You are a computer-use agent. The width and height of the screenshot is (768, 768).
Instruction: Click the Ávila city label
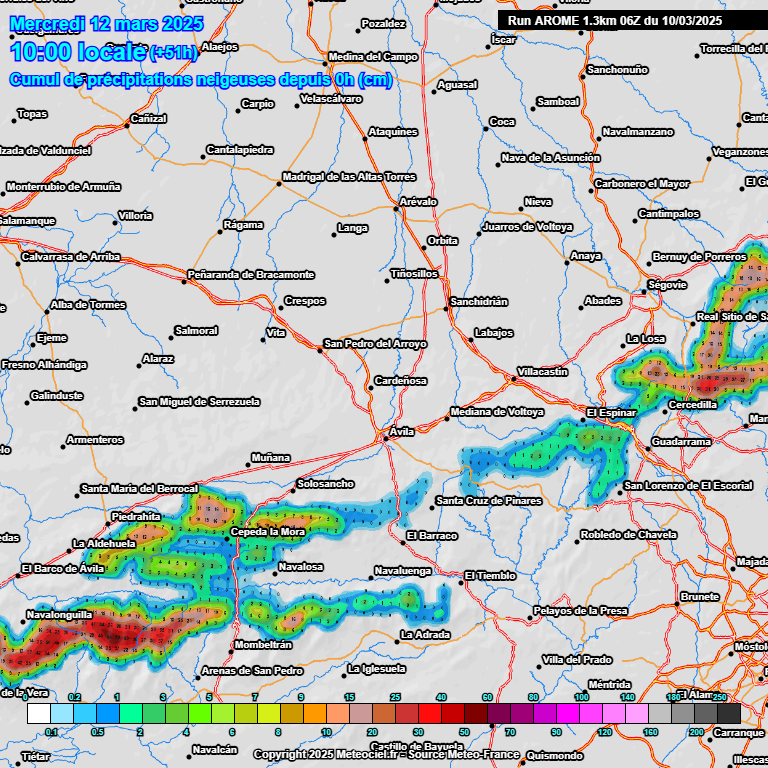(x=402, y=432)
